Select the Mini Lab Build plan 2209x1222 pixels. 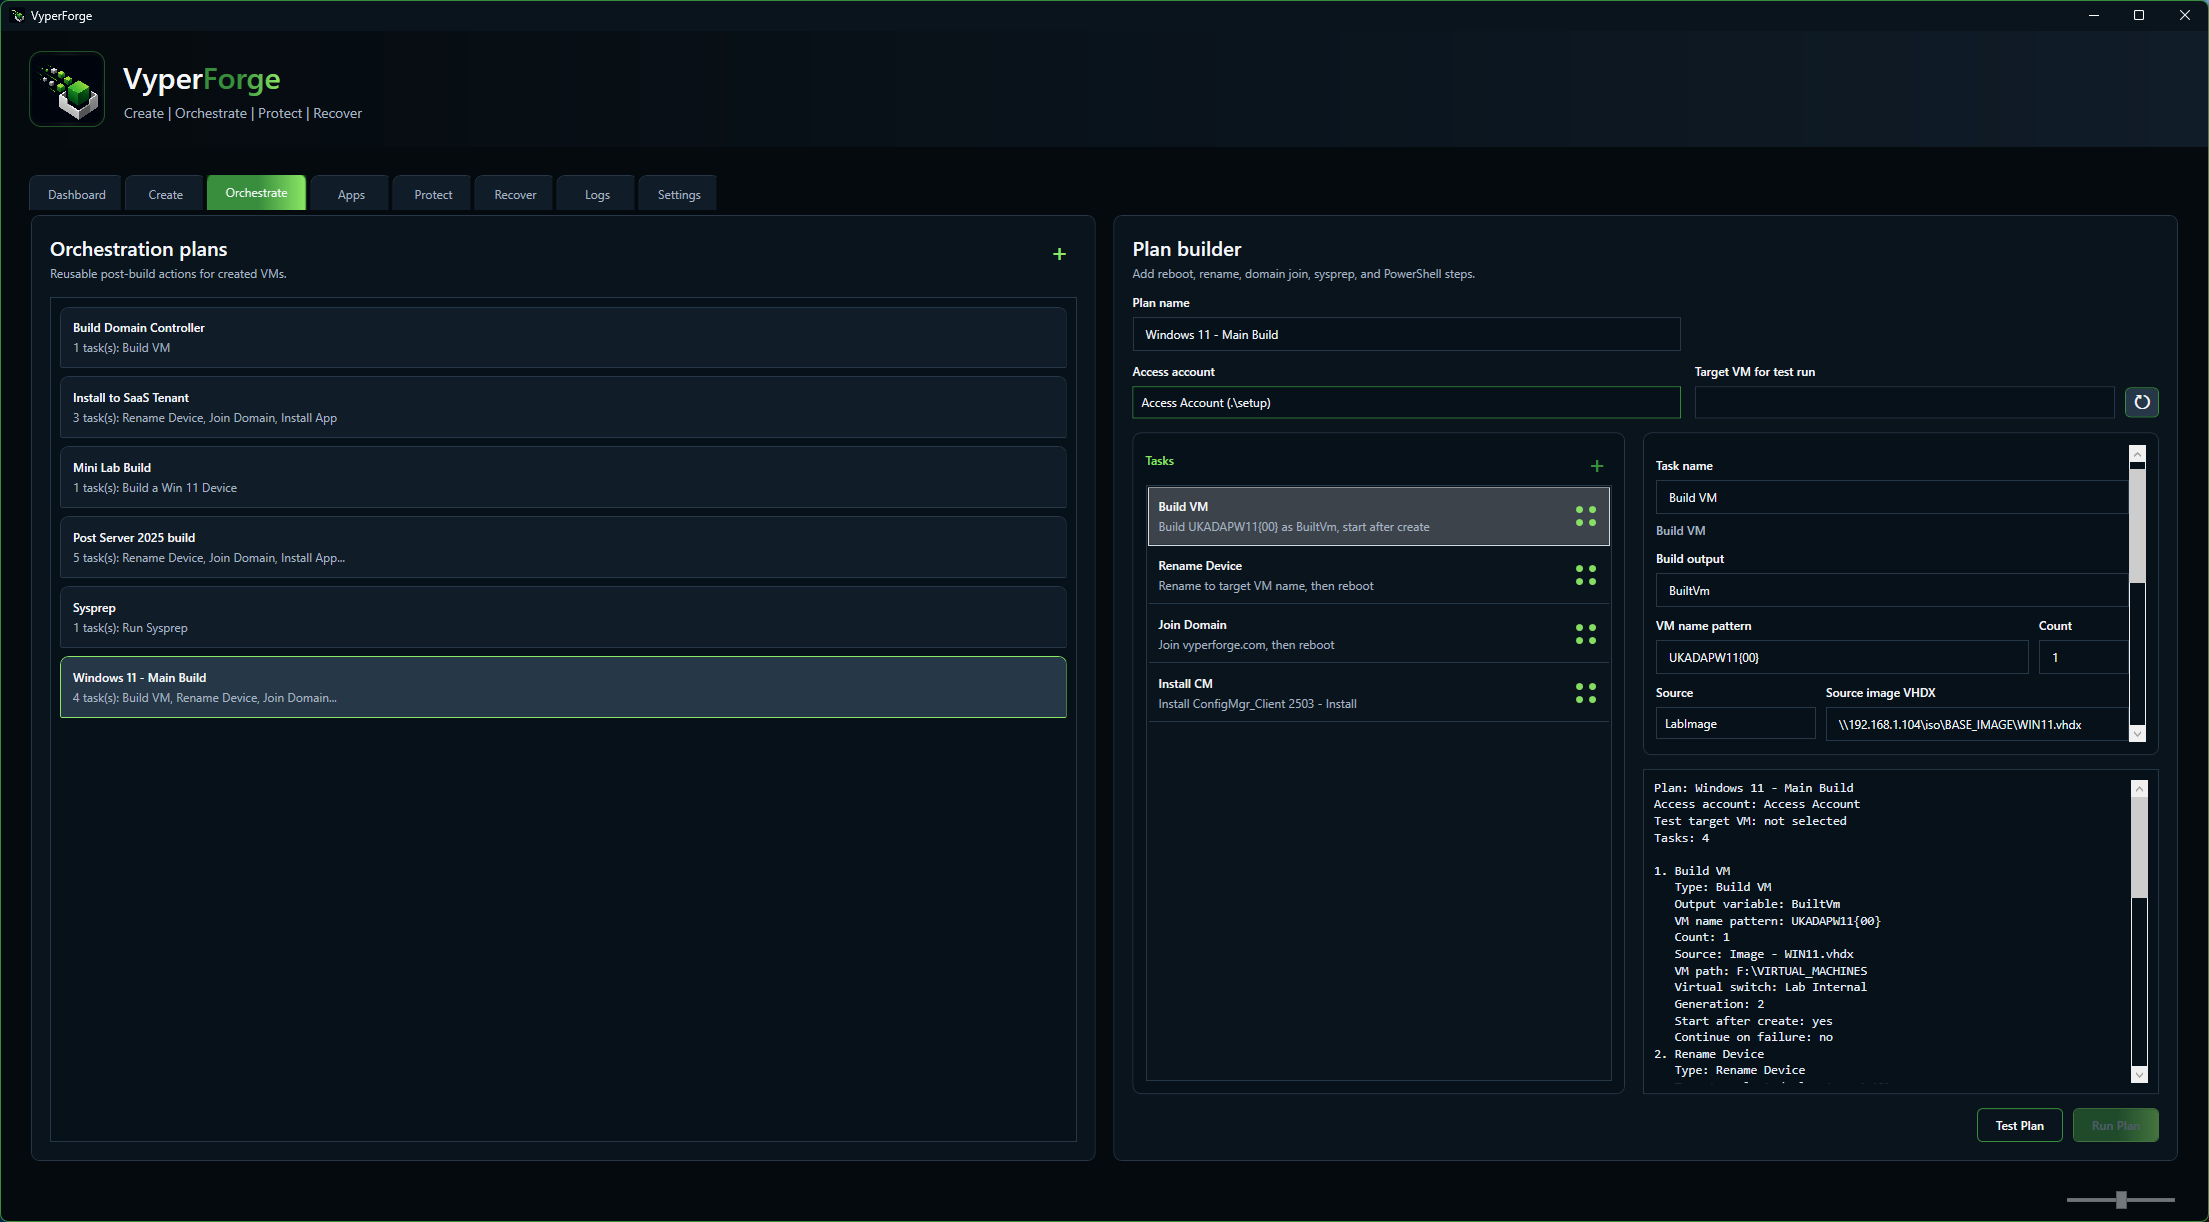click(563, 477)
